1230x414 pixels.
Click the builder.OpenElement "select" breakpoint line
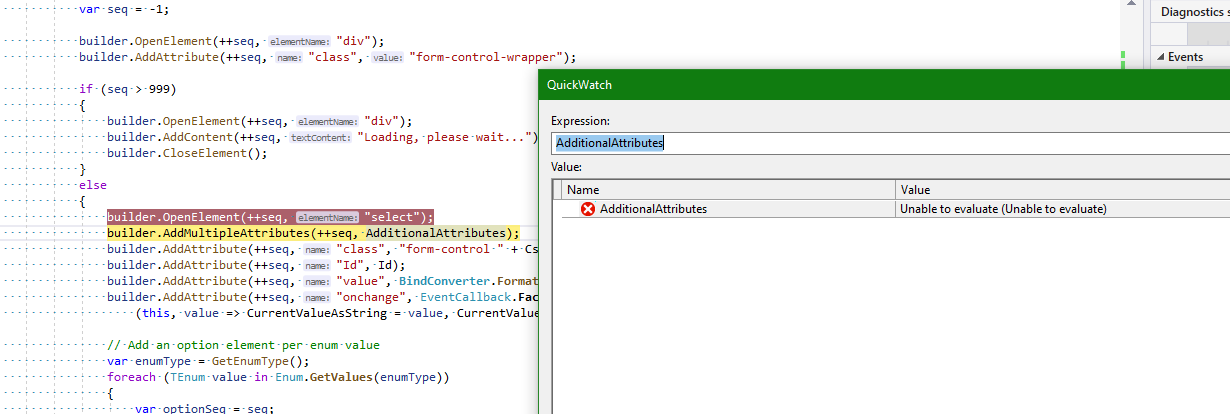pyautogui.click(x=270, y=217)
